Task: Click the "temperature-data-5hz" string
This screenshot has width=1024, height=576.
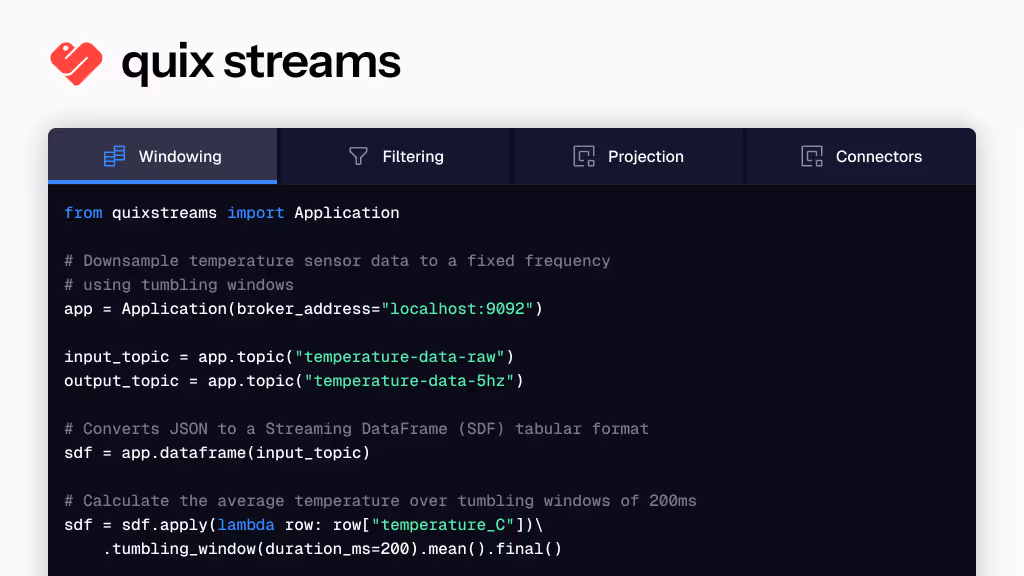Action: (409, 381)
